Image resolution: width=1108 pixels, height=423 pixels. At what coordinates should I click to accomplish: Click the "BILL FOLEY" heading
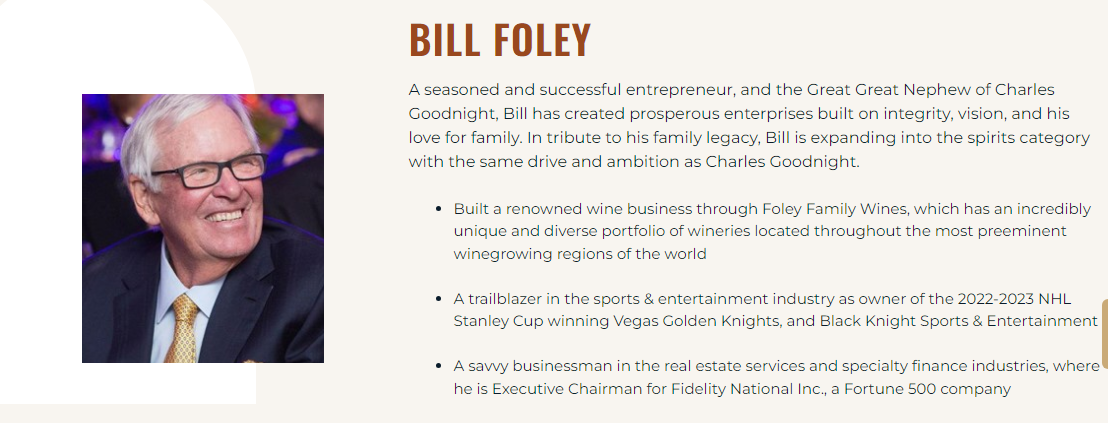pyautogui.click(x=500, y=40)
